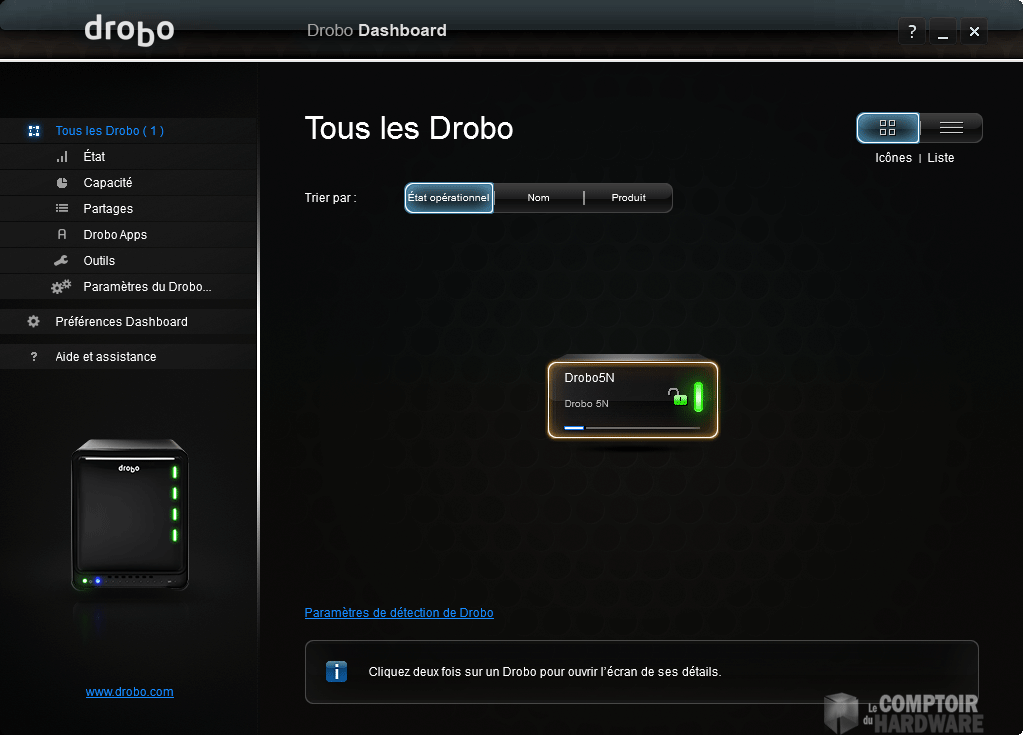This screenshot has width=1023, height=735.
Task: Switch to Liste view
Action: [x=951, y=128]
